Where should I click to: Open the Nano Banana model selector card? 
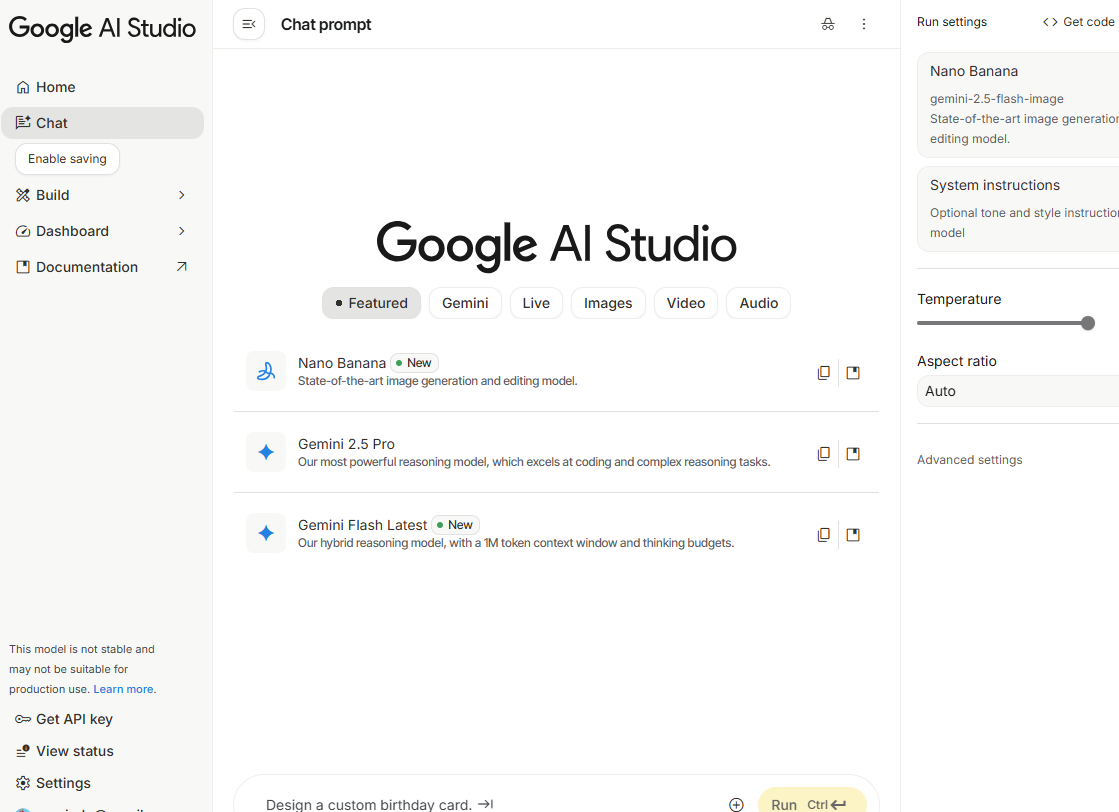[1018, 105]
